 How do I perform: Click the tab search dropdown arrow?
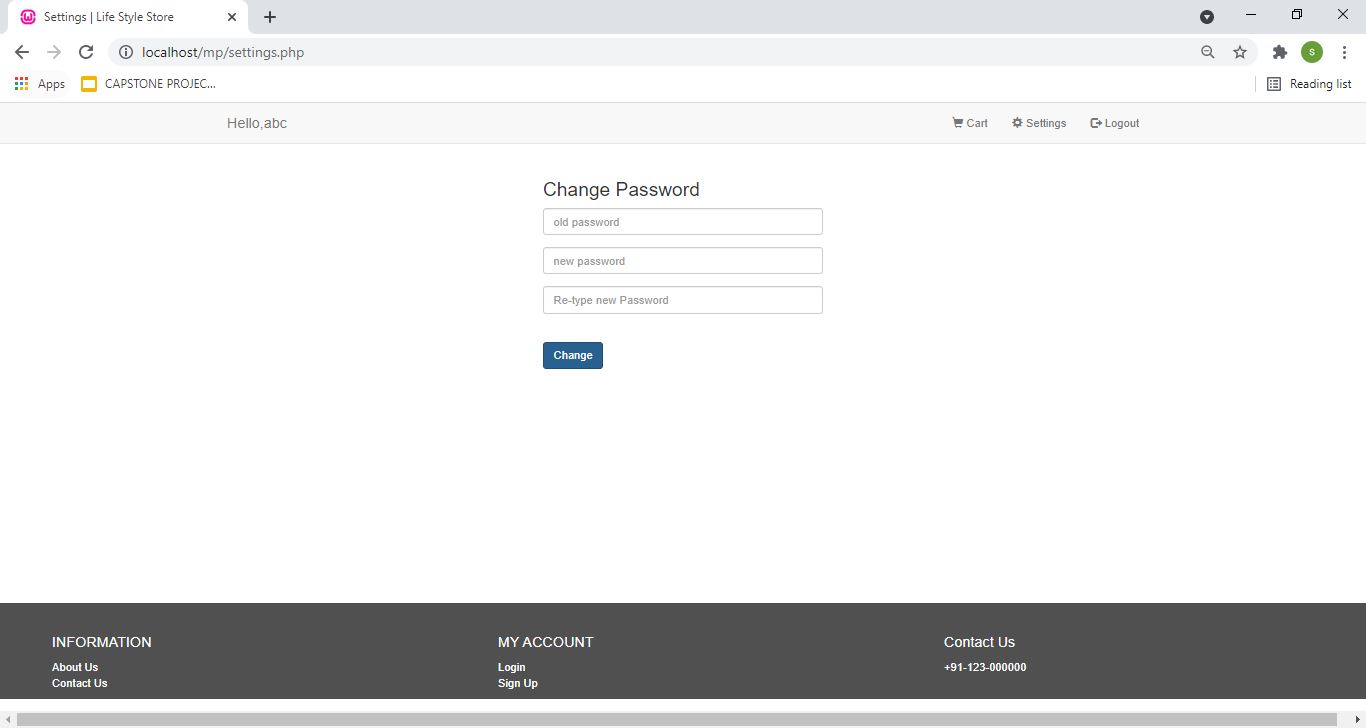click(x=1207, y=16)
